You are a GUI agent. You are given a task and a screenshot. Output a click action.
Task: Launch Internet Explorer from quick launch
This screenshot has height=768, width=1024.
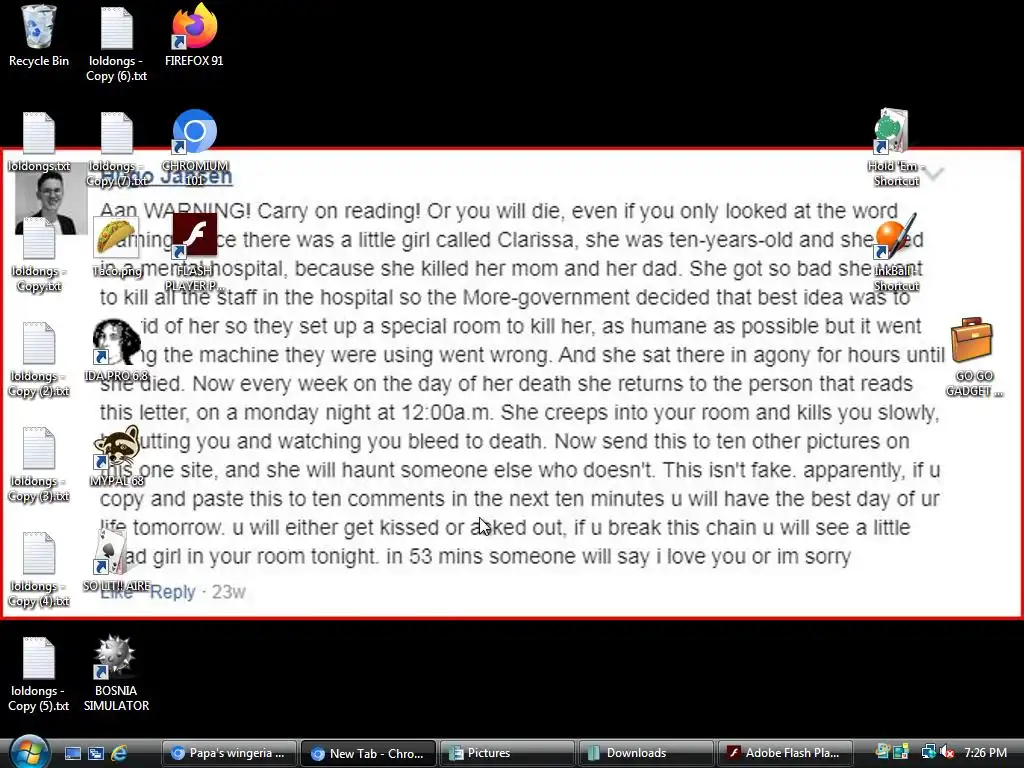119,753
